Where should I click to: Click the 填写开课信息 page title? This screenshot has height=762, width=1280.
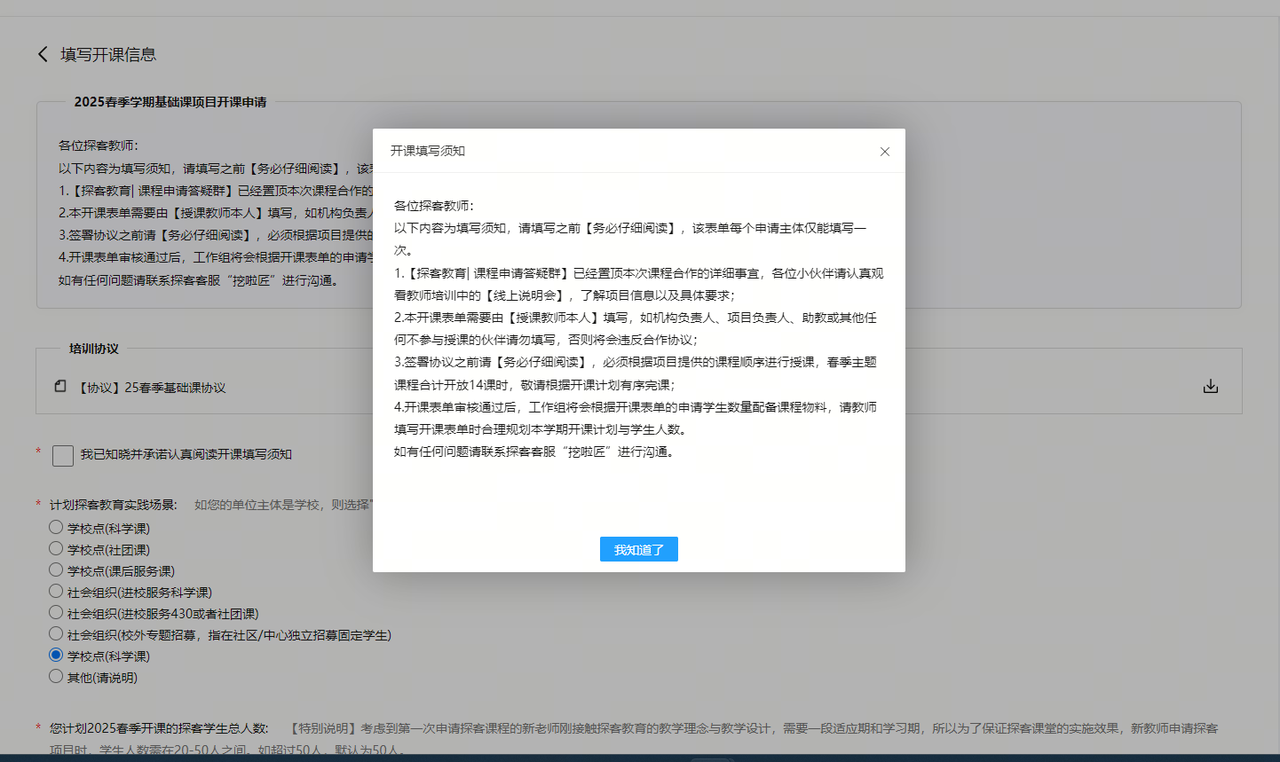(x=108, y=55)
